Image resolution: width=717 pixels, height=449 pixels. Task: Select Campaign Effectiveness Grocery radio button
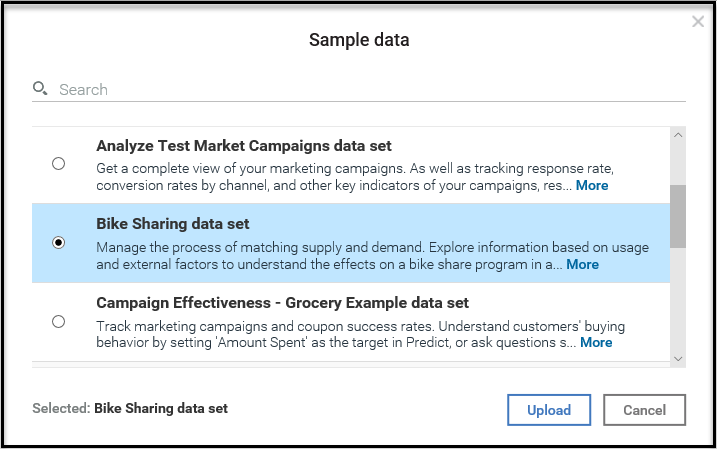(x=58, y=321)
